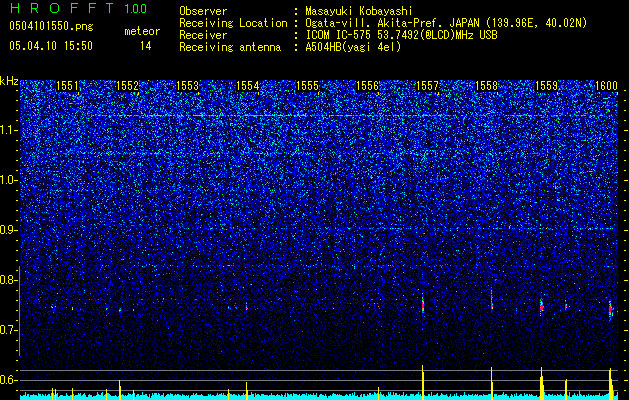
Task: Select the meteor count value 14
Action: 146,46
